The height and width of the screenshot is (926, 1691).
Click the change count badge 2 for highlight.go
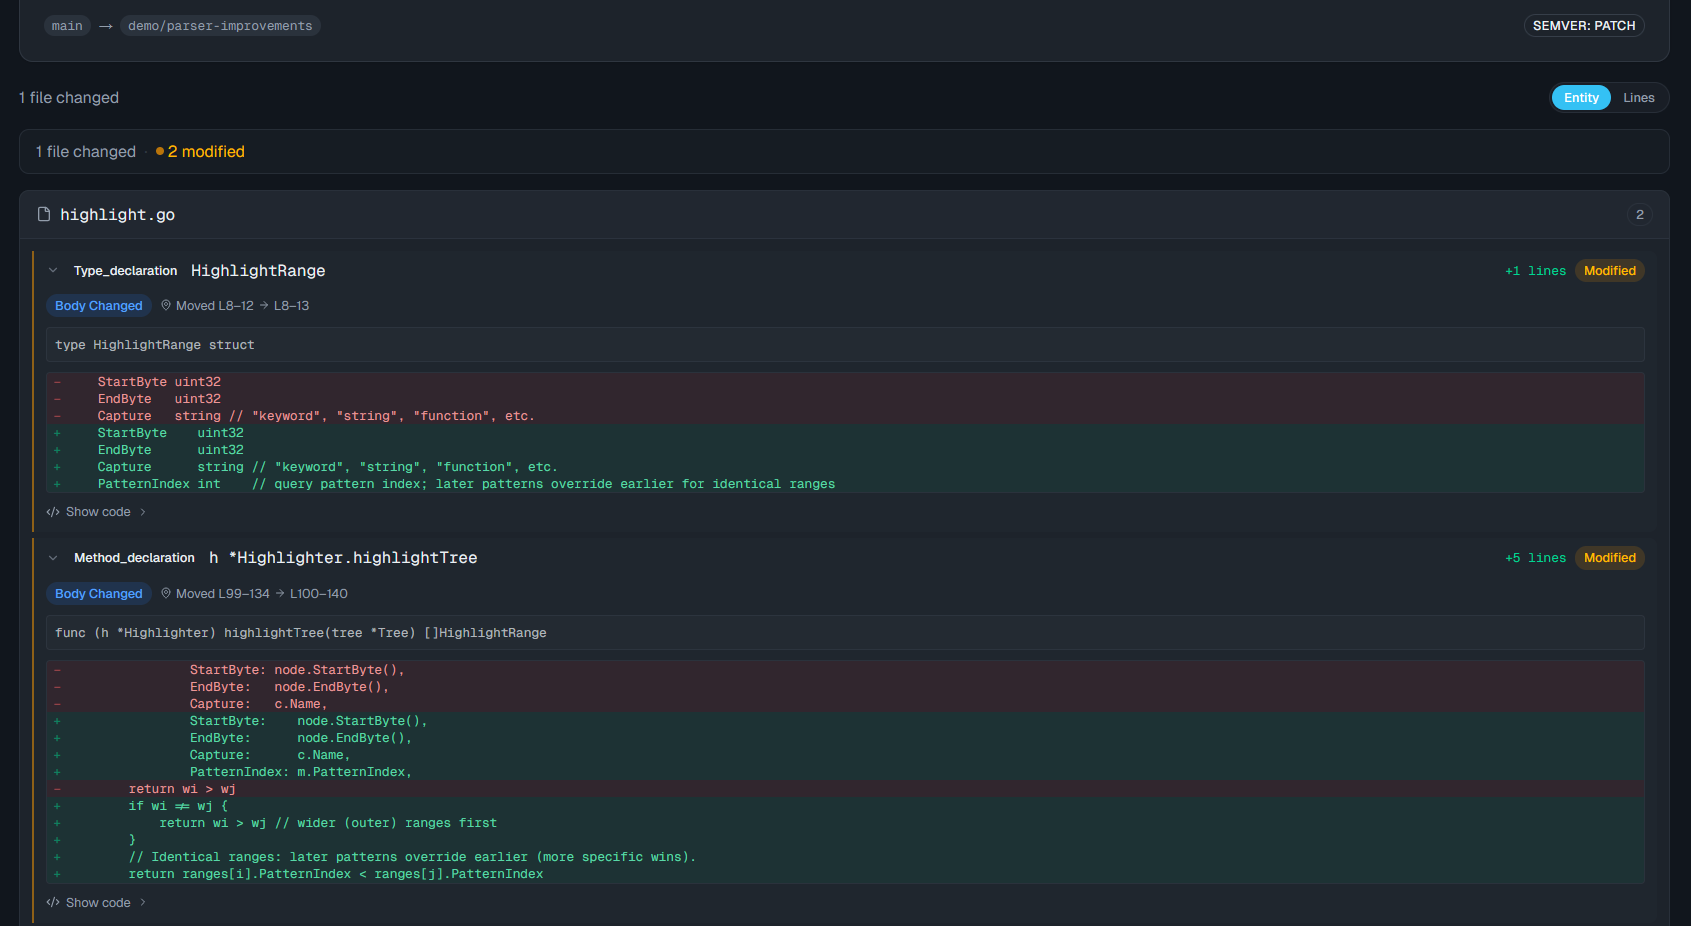pos(1639,215)
